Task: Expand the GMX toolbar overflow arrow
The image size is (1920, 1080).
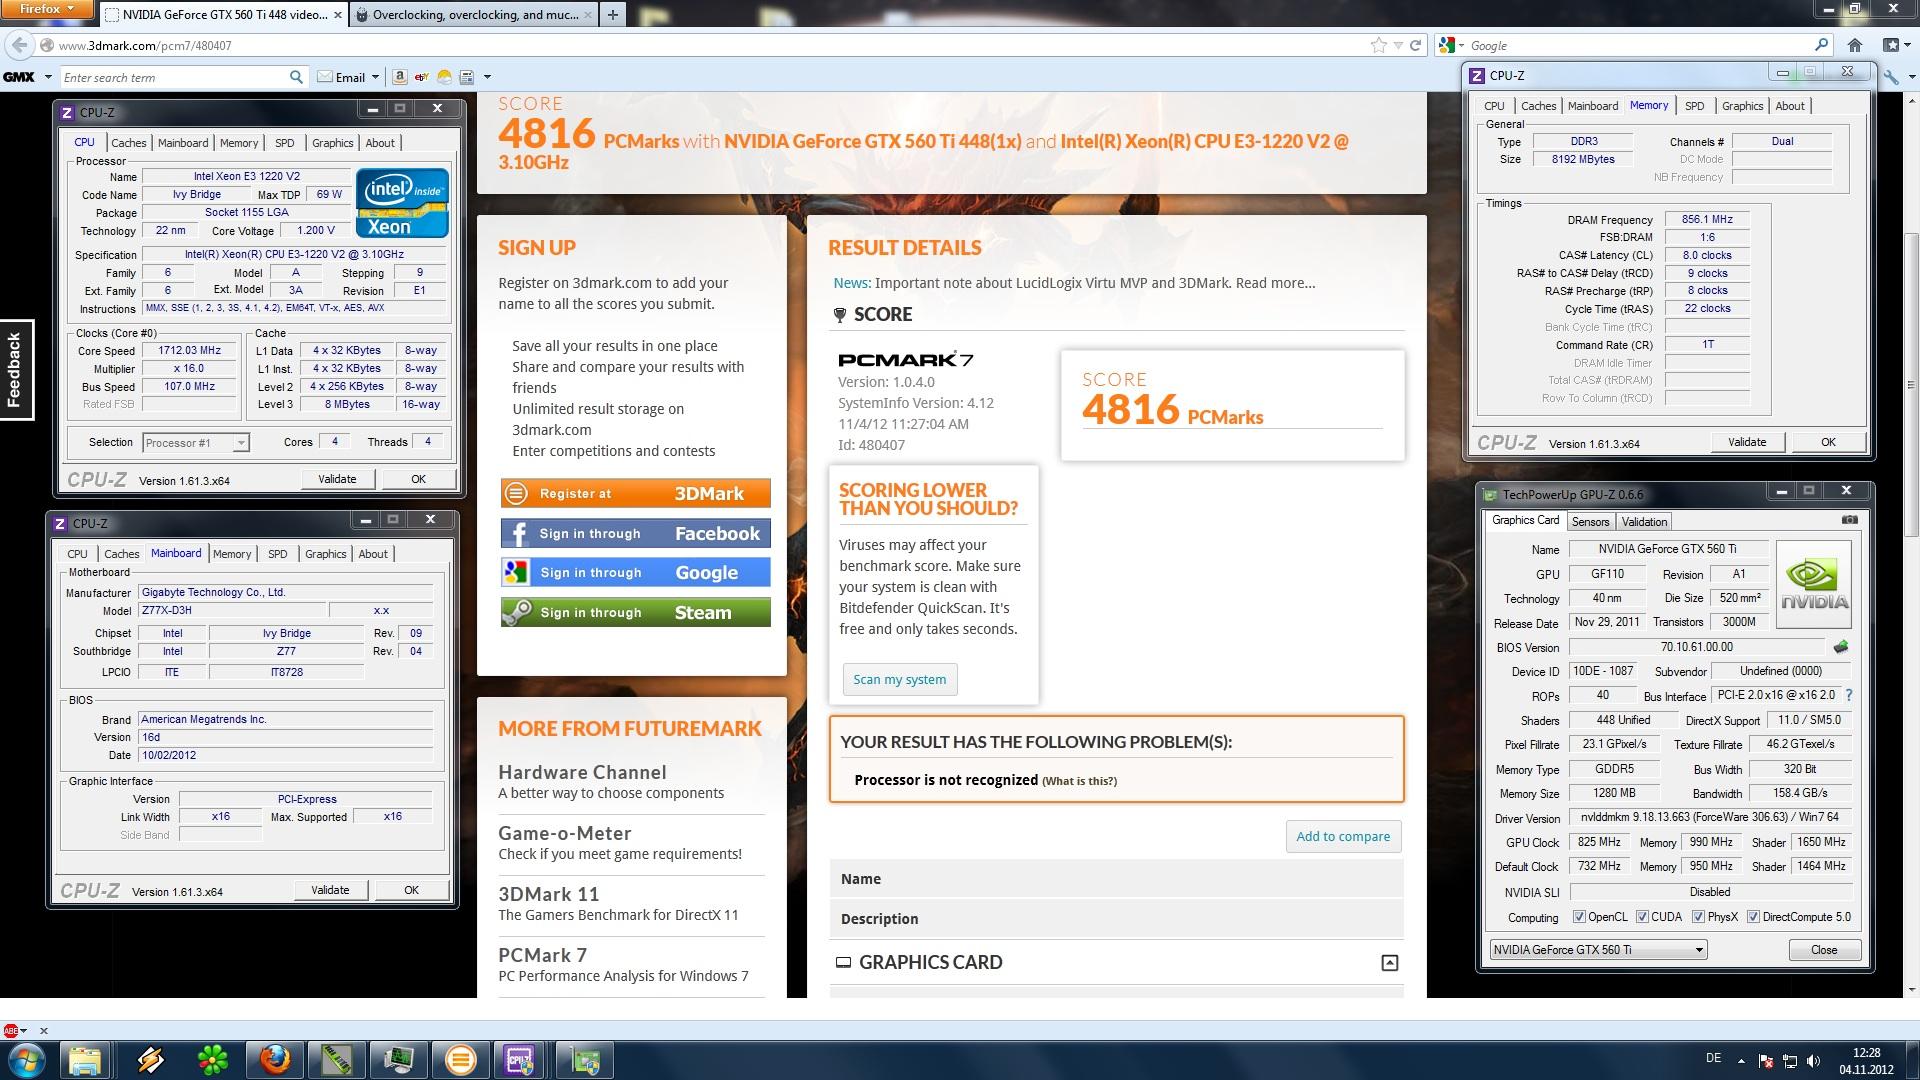Action: click(487, 77)
